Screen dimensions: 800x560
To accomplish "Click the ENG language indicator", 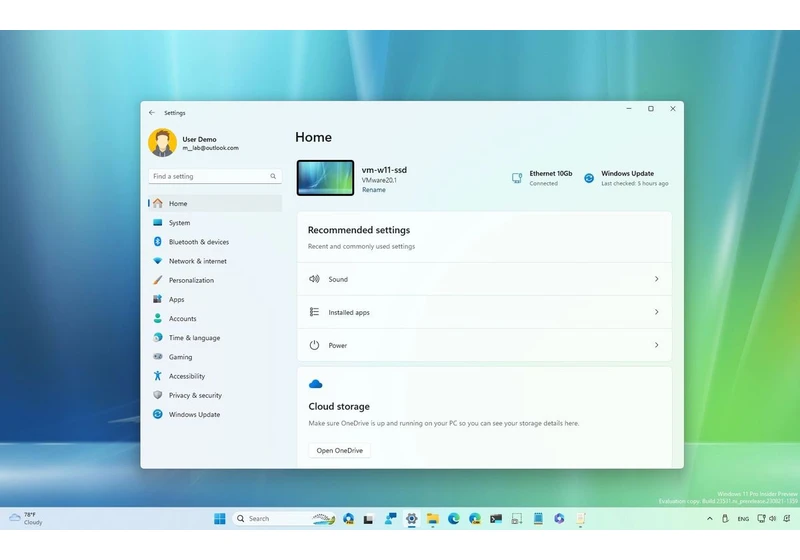I will (743, 519).
